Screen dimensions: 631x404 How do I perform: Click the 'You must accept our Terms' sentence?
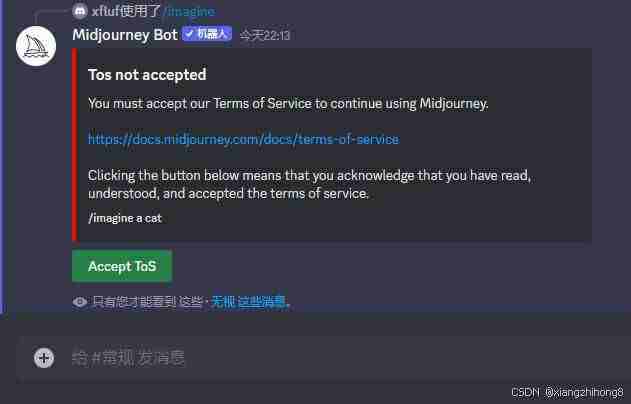pos(288,104)
